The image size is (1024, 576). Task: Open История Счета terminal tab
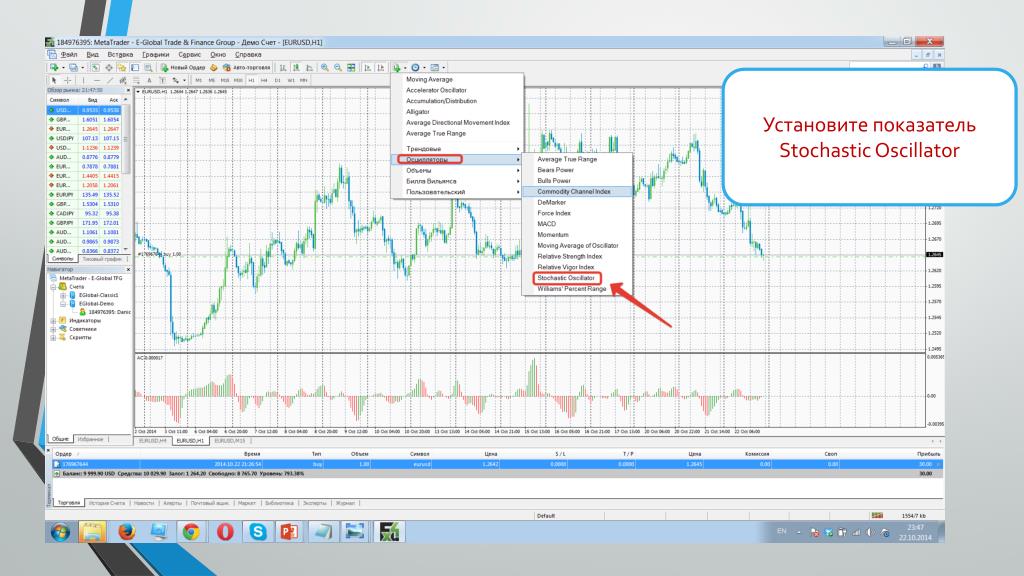[106, 503]
